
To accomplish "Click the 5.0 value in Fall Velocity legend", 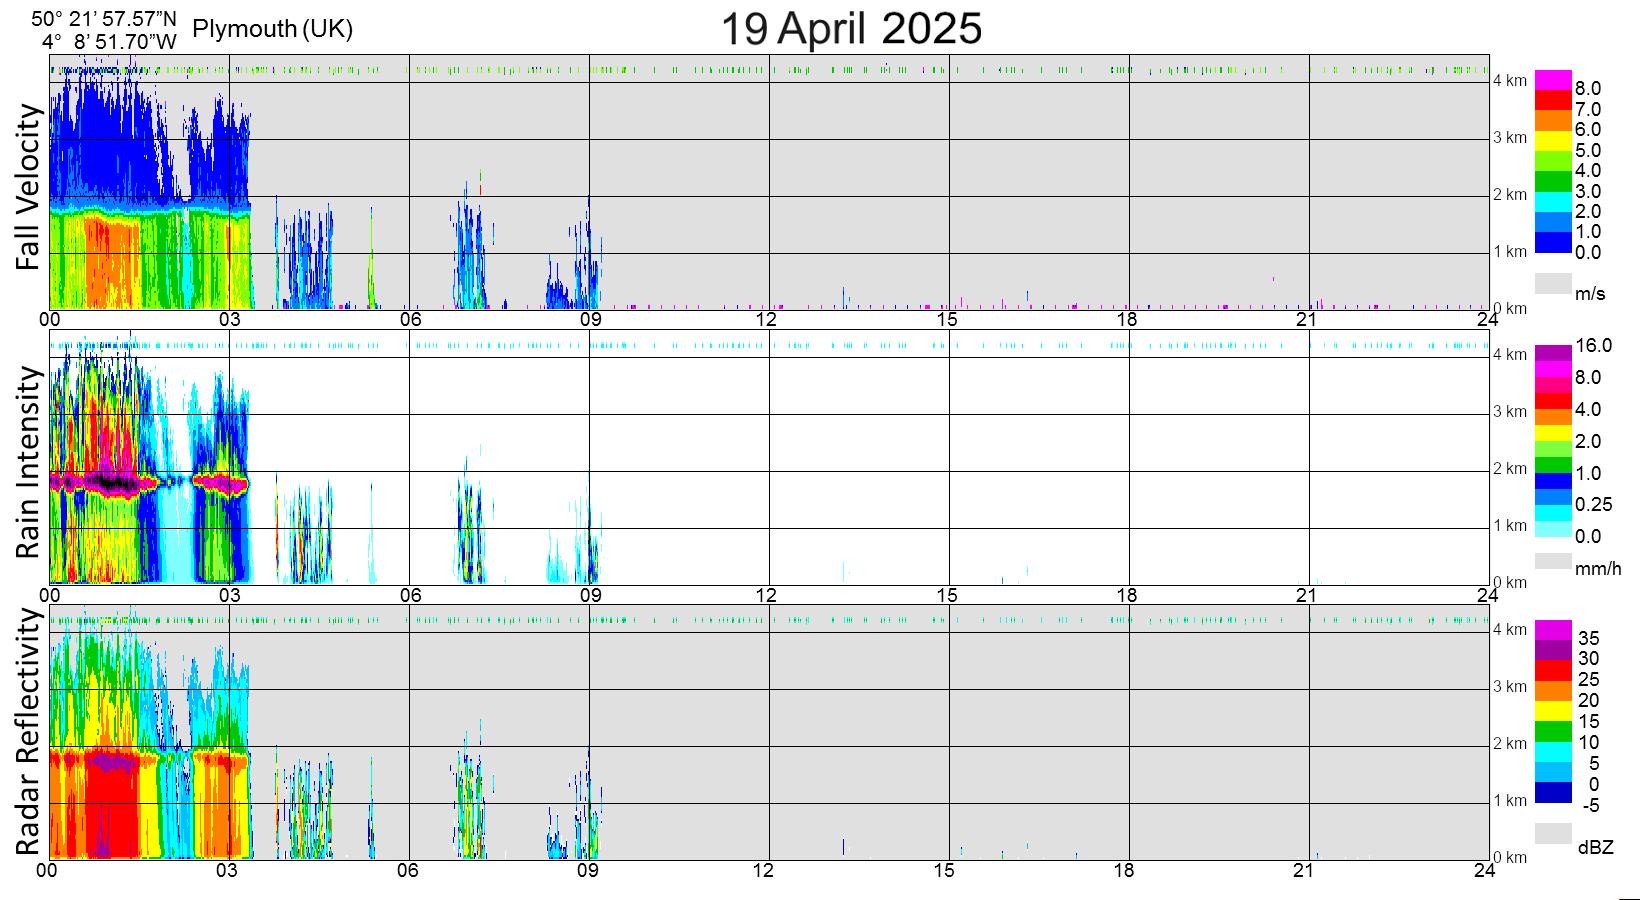I will pyautogui.click(x=1588, y=150).
